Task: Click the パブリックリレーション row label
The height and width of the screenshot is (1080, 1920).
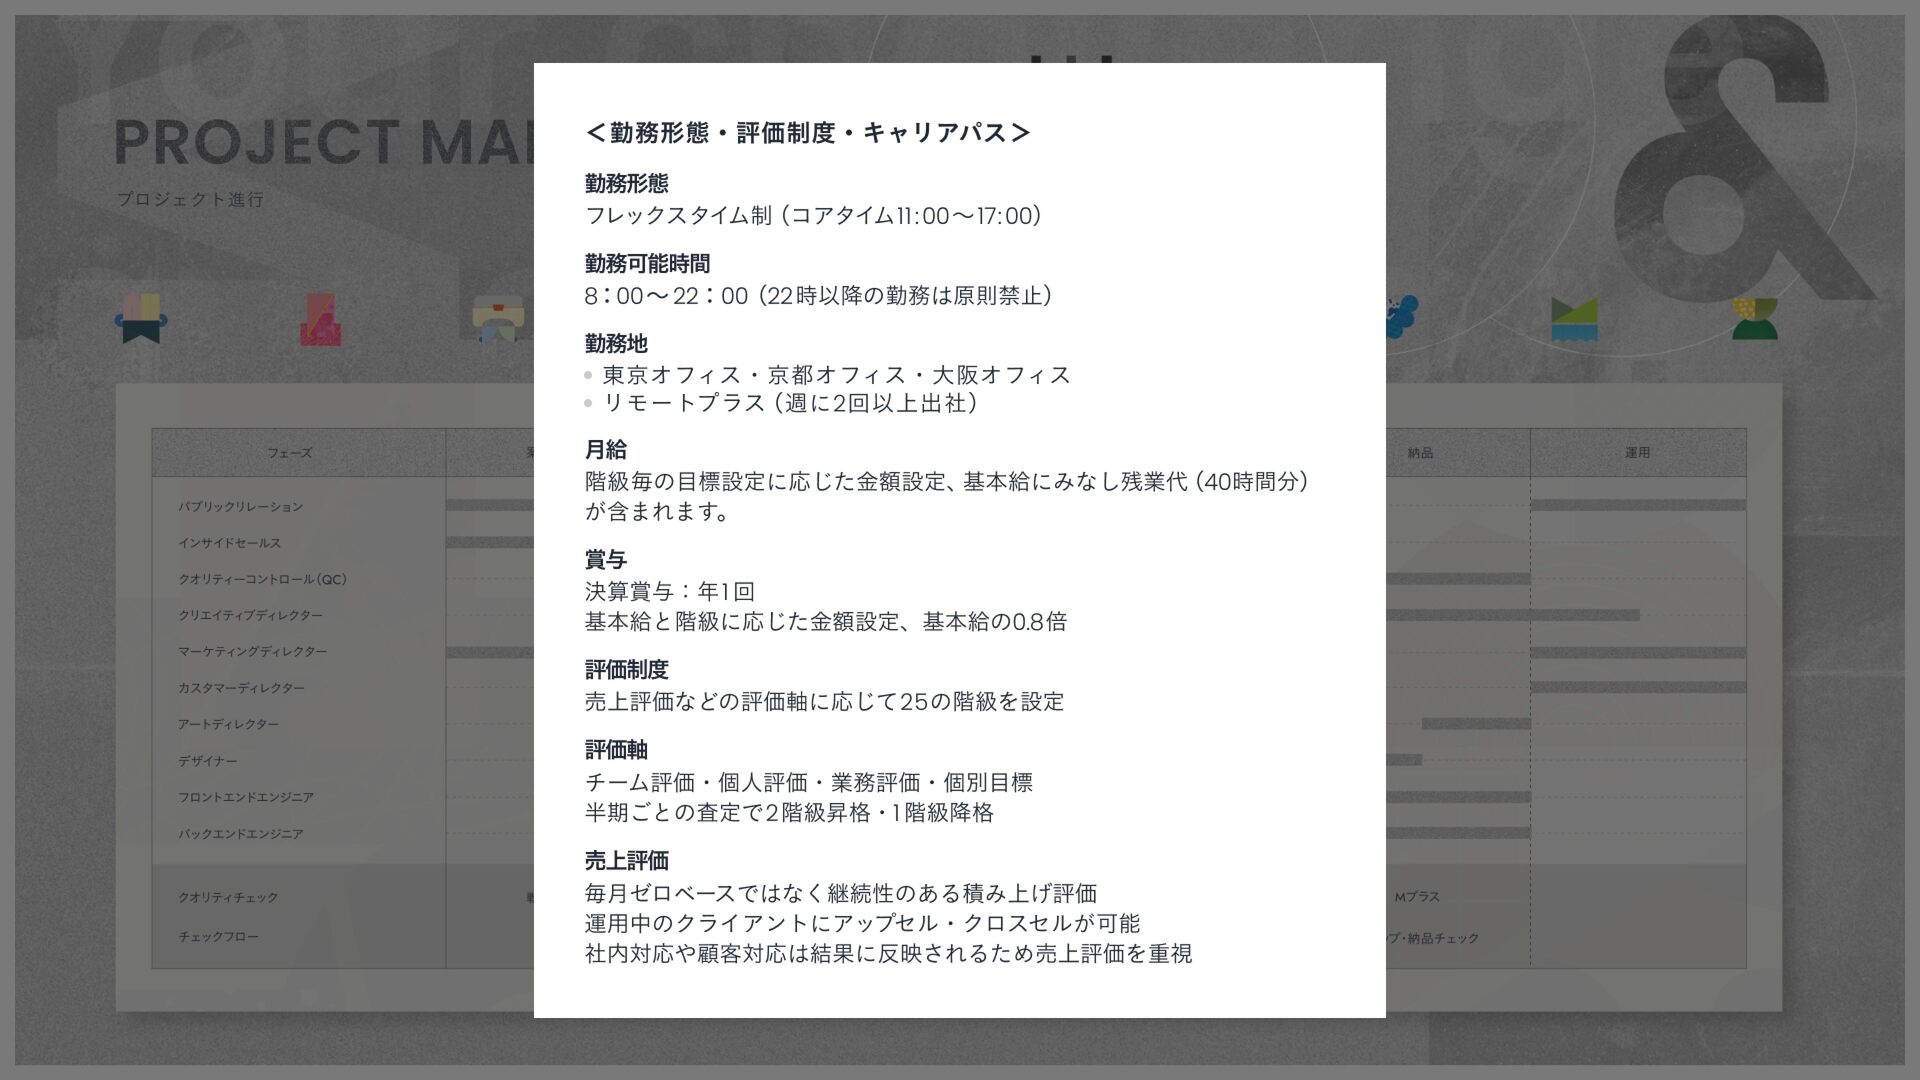Action: pos(240,507)
